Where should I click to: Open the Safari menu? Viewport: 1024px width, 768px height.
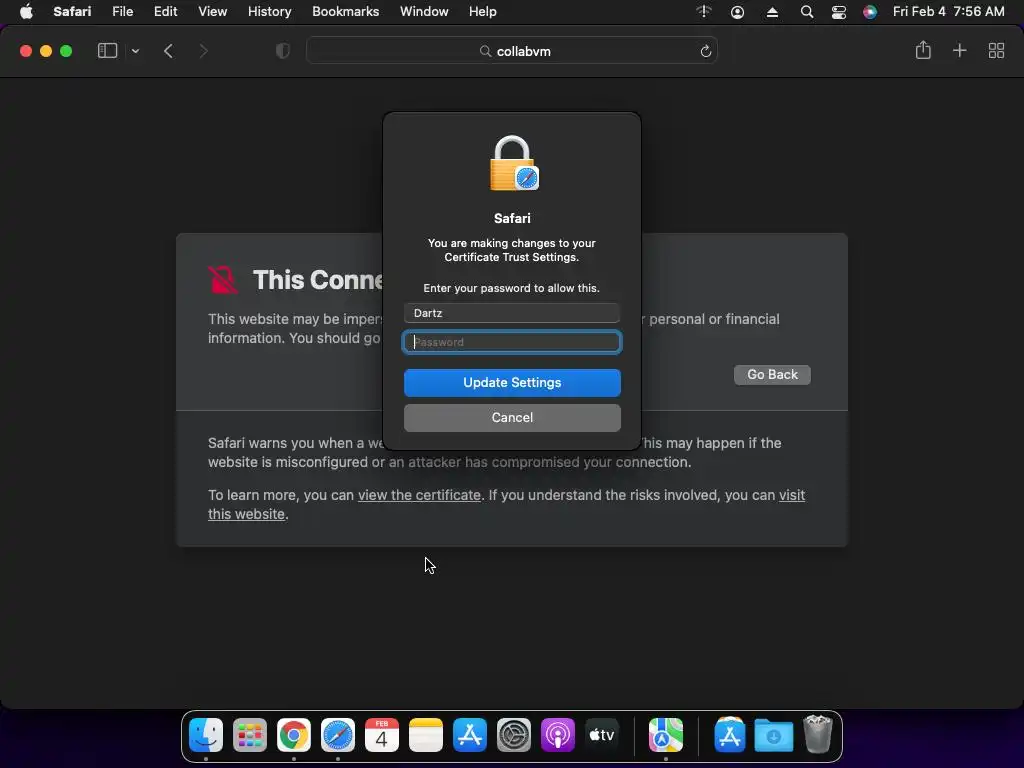(72, 12)
